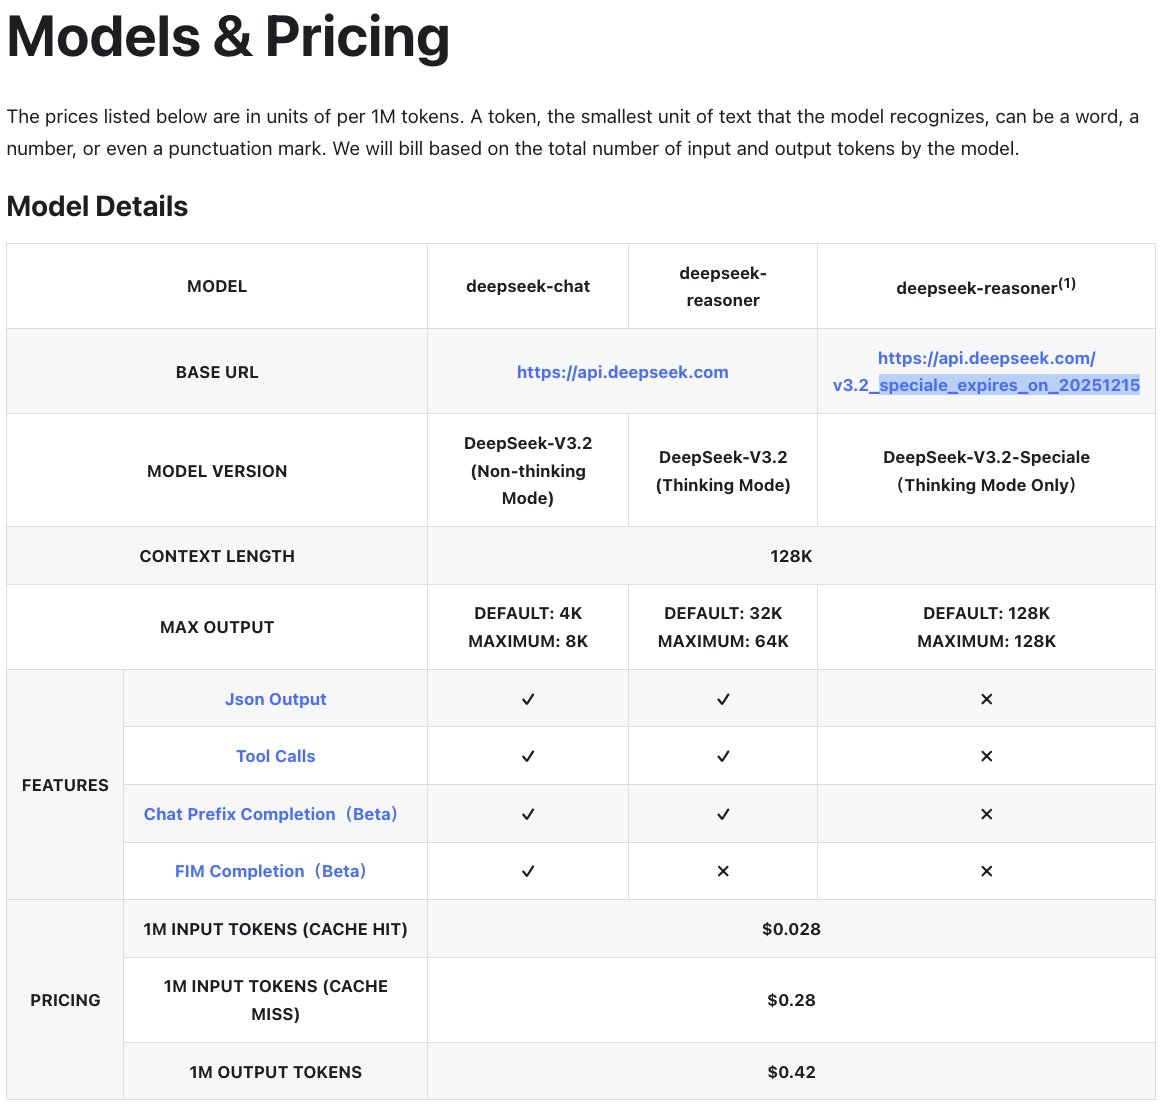Click the $0.42 output token price
This screenshot has height=1111, width=1167.
tap(791, 1072)
